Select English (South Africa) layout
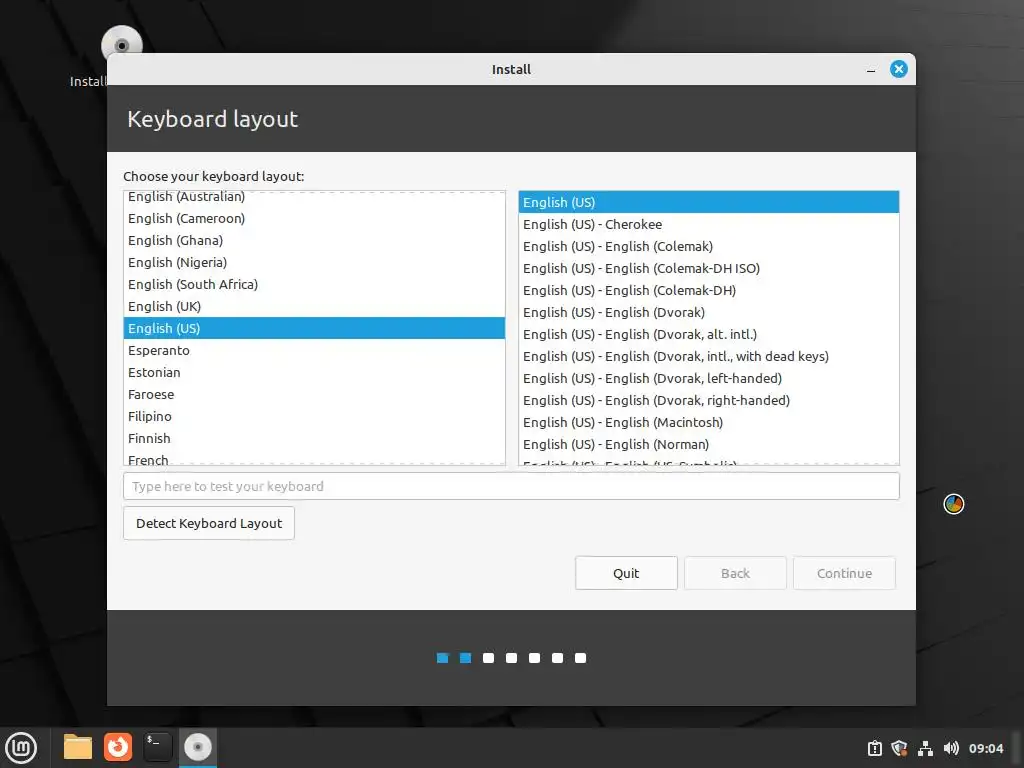This screenshot has width=1024, height=768. (x=314, y=284)
